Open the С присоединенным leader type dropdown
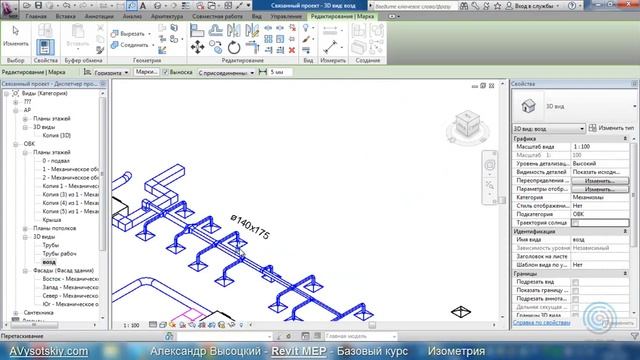The image size is (640, 360). pyautogui.click(x=226, y=73)
